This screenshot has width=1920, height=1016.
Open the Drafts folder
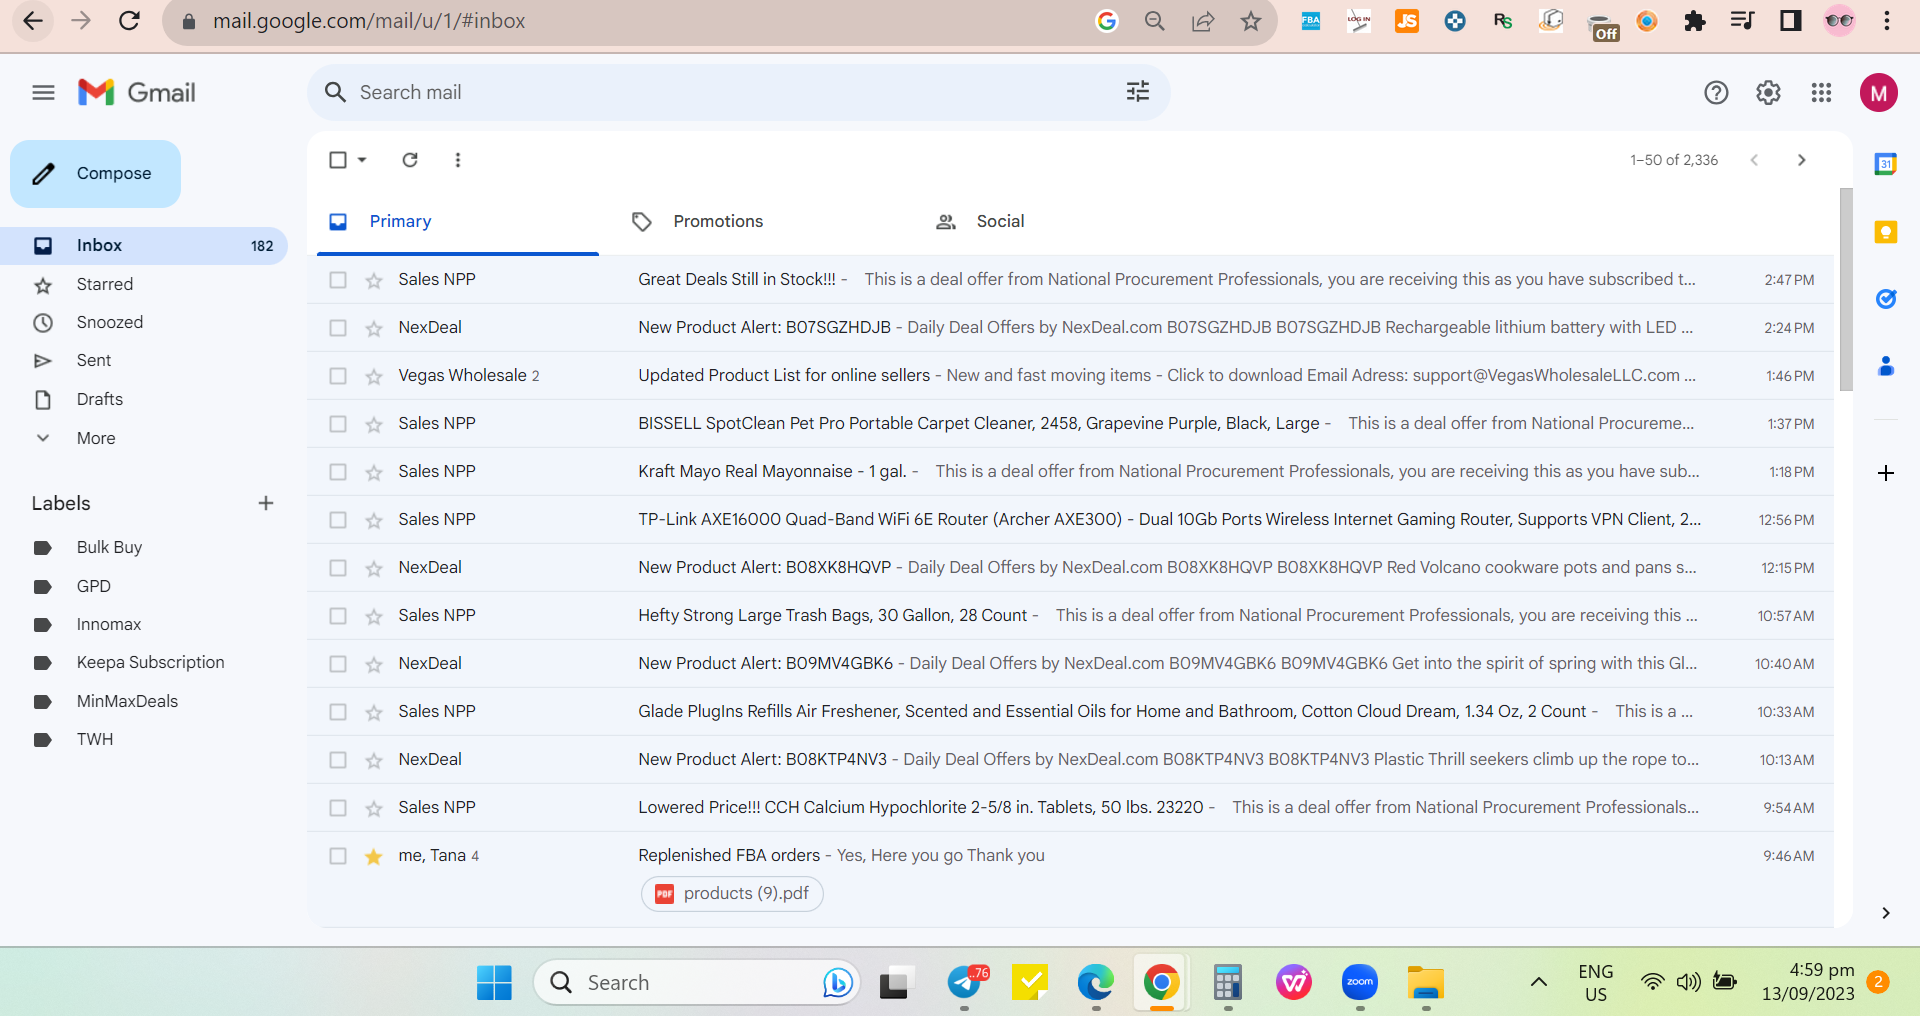tap(100, 399)
